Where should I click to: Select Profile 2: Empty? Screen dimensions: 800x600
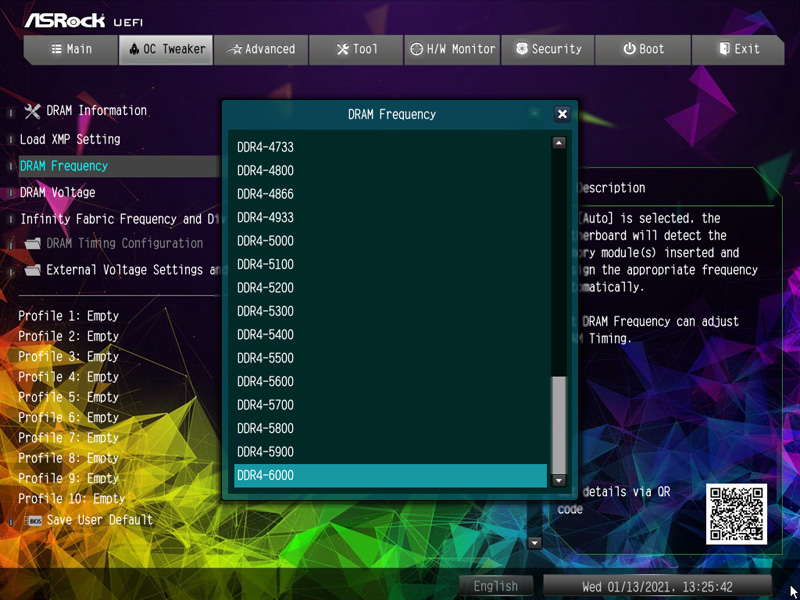[68, 336]
